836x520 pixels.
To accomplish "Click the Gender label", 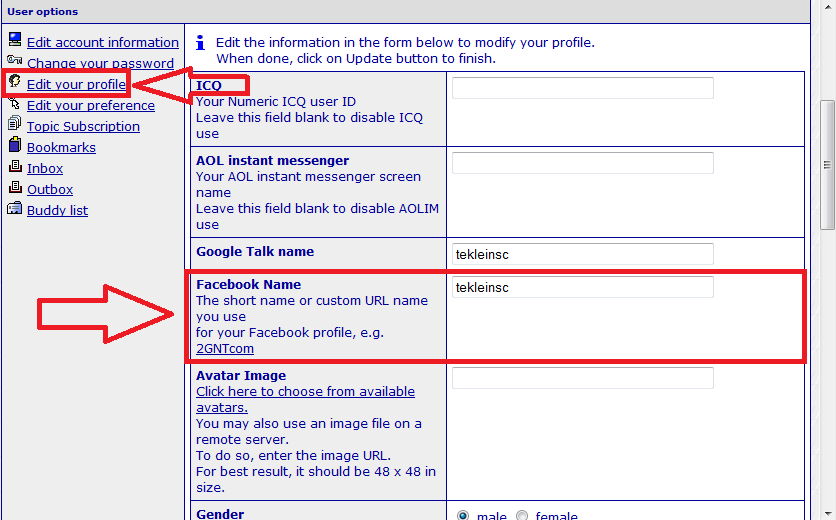I will tap(220, 514).
